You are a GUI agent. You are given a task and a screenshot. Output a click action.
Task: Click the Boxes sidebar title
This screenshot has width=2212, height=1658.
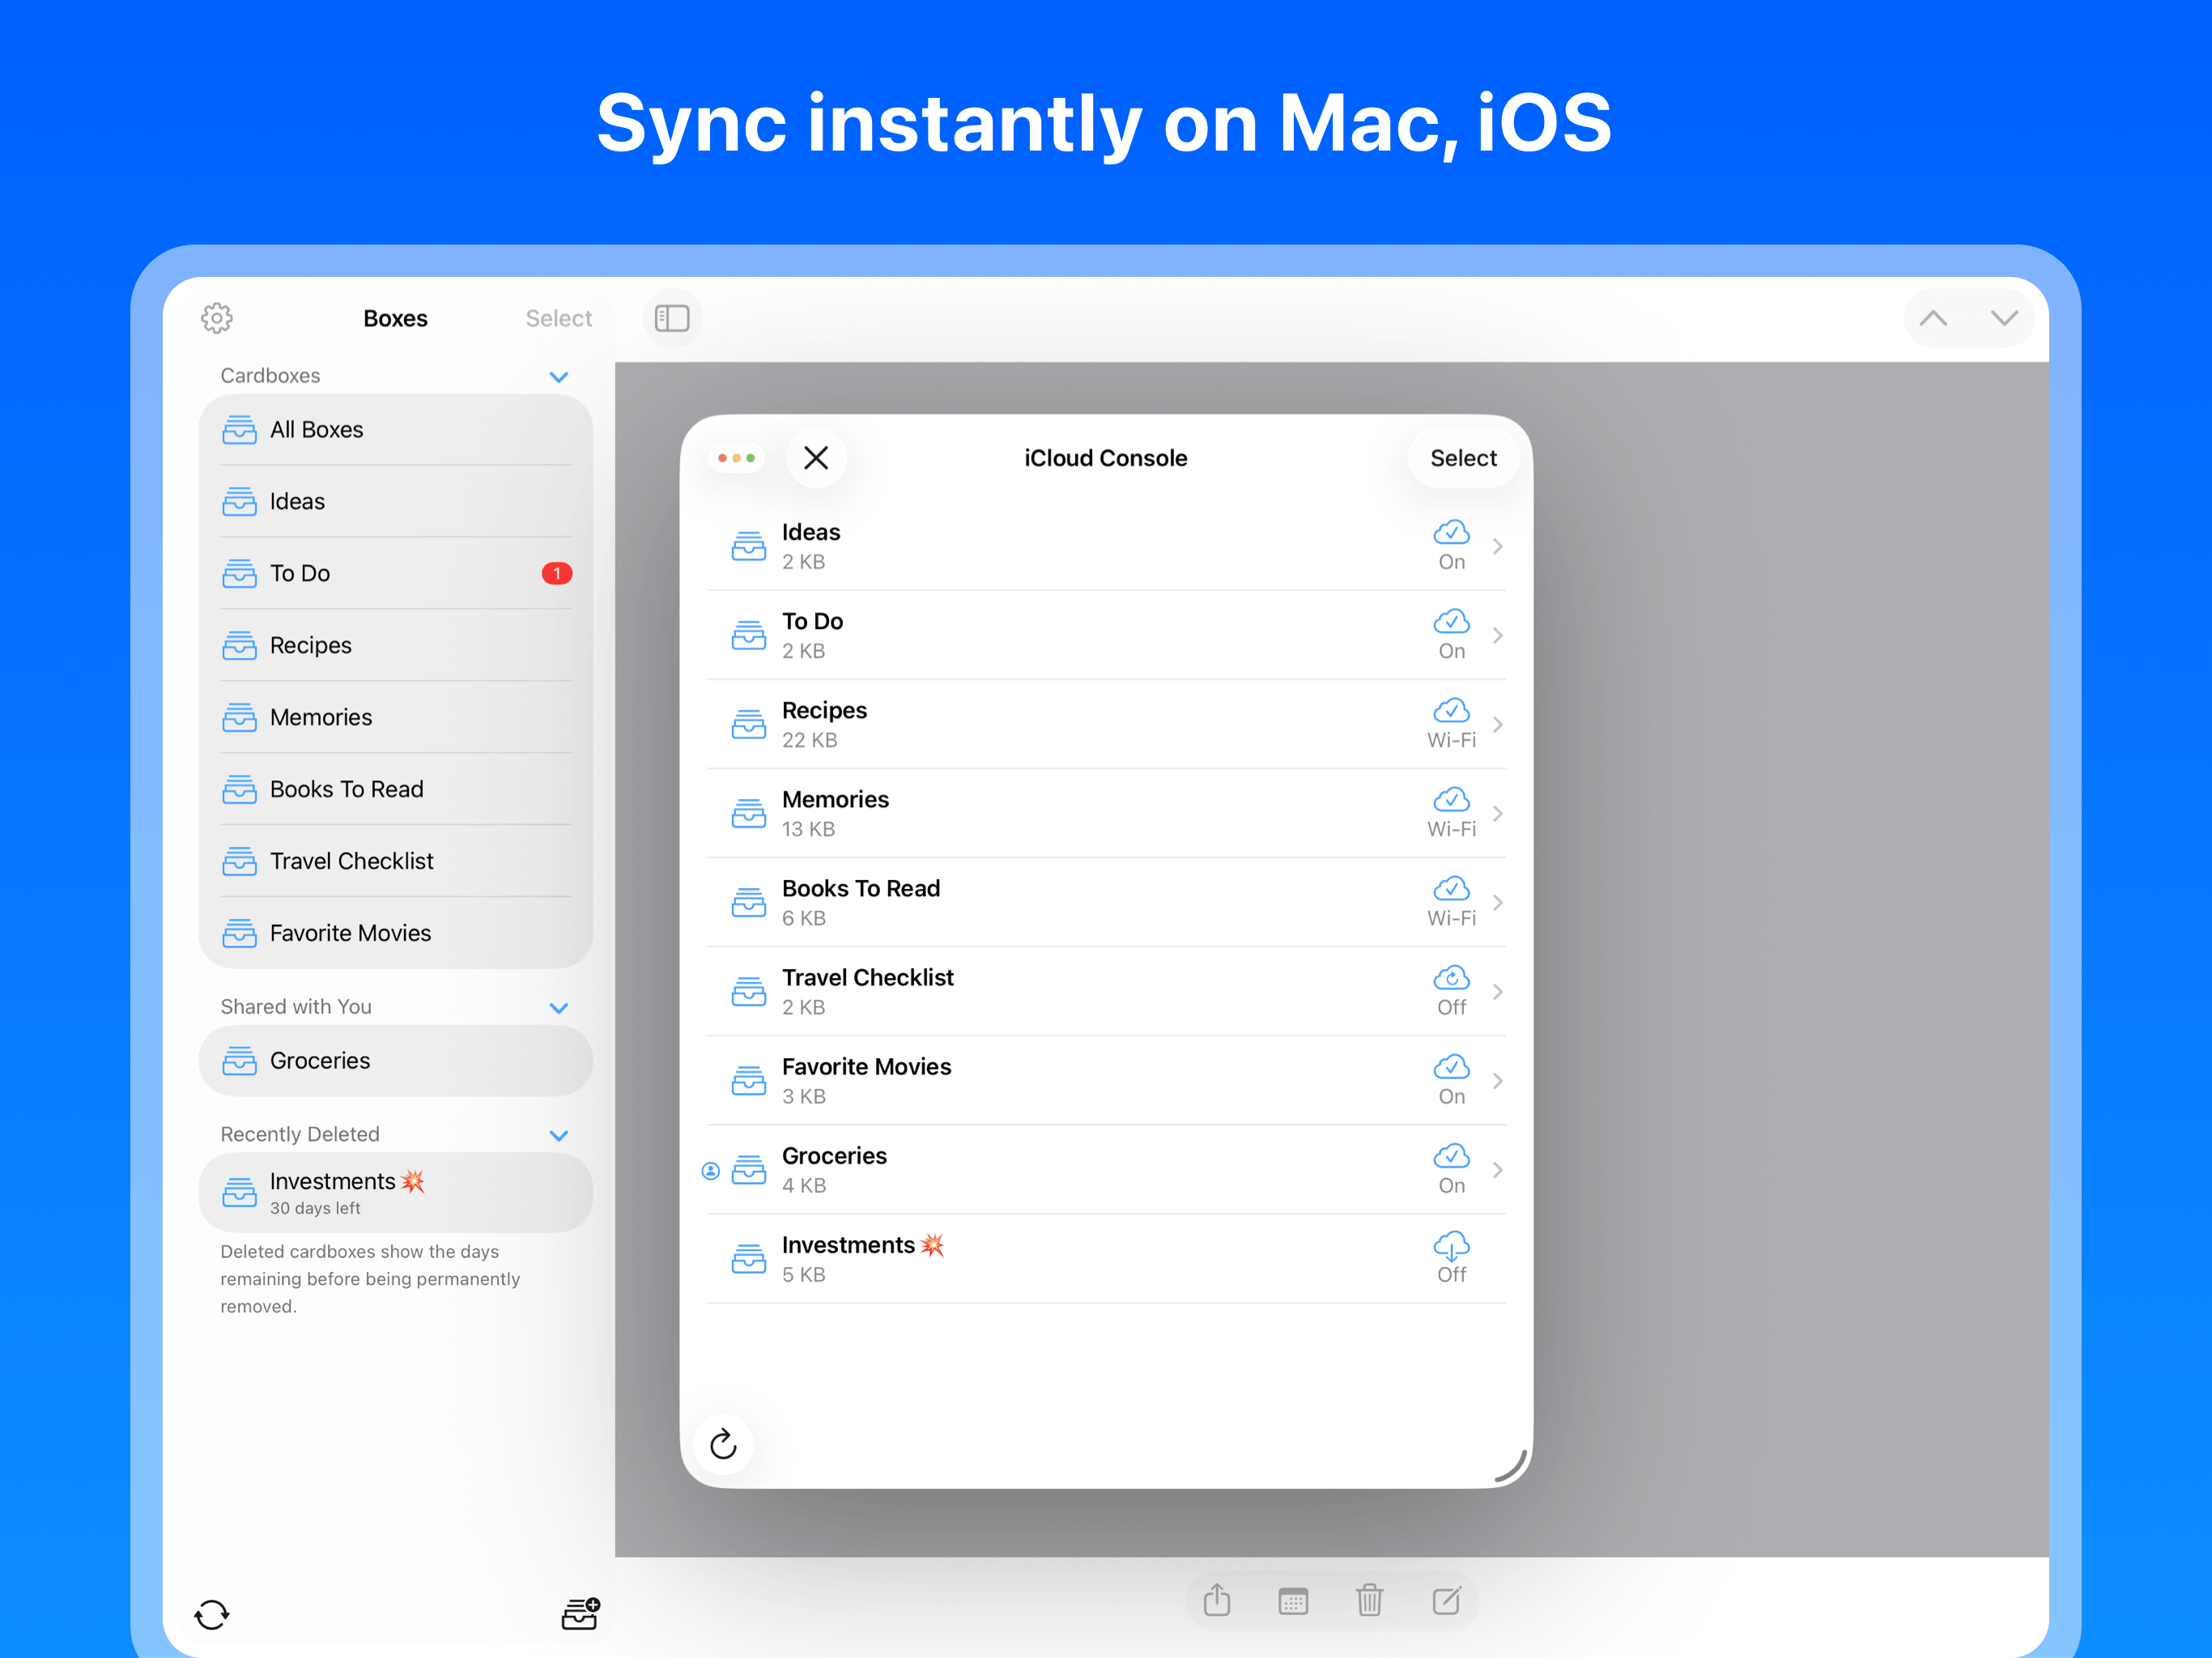pyautogui.click(x=395, y=318)
